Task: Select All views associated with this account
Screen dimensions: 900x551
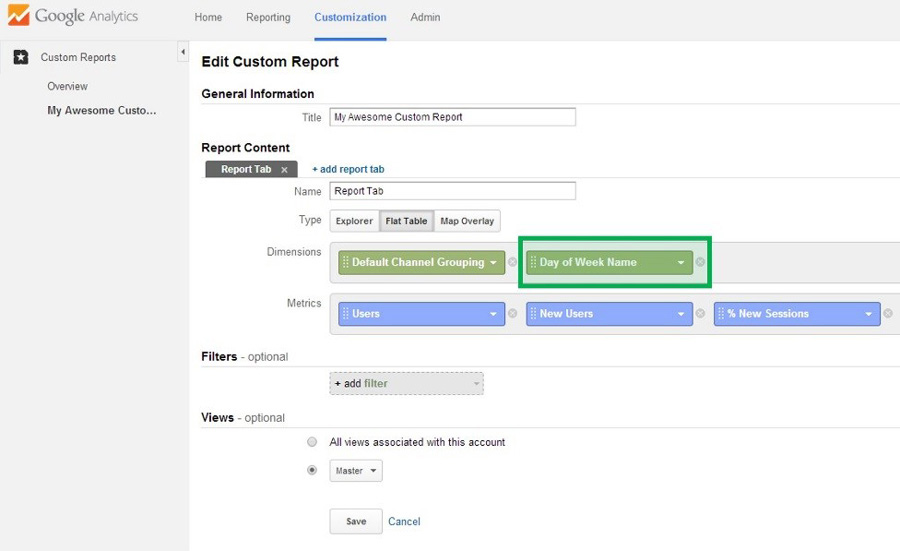Action: [x=313, y=442]
